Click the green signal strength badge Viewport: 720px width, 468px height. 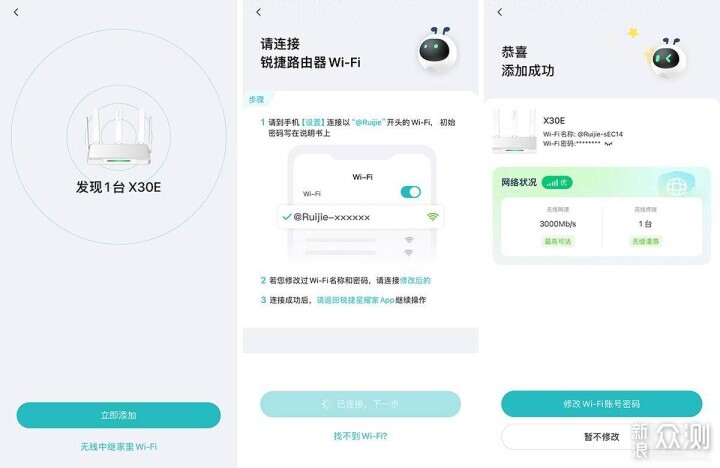557,182
